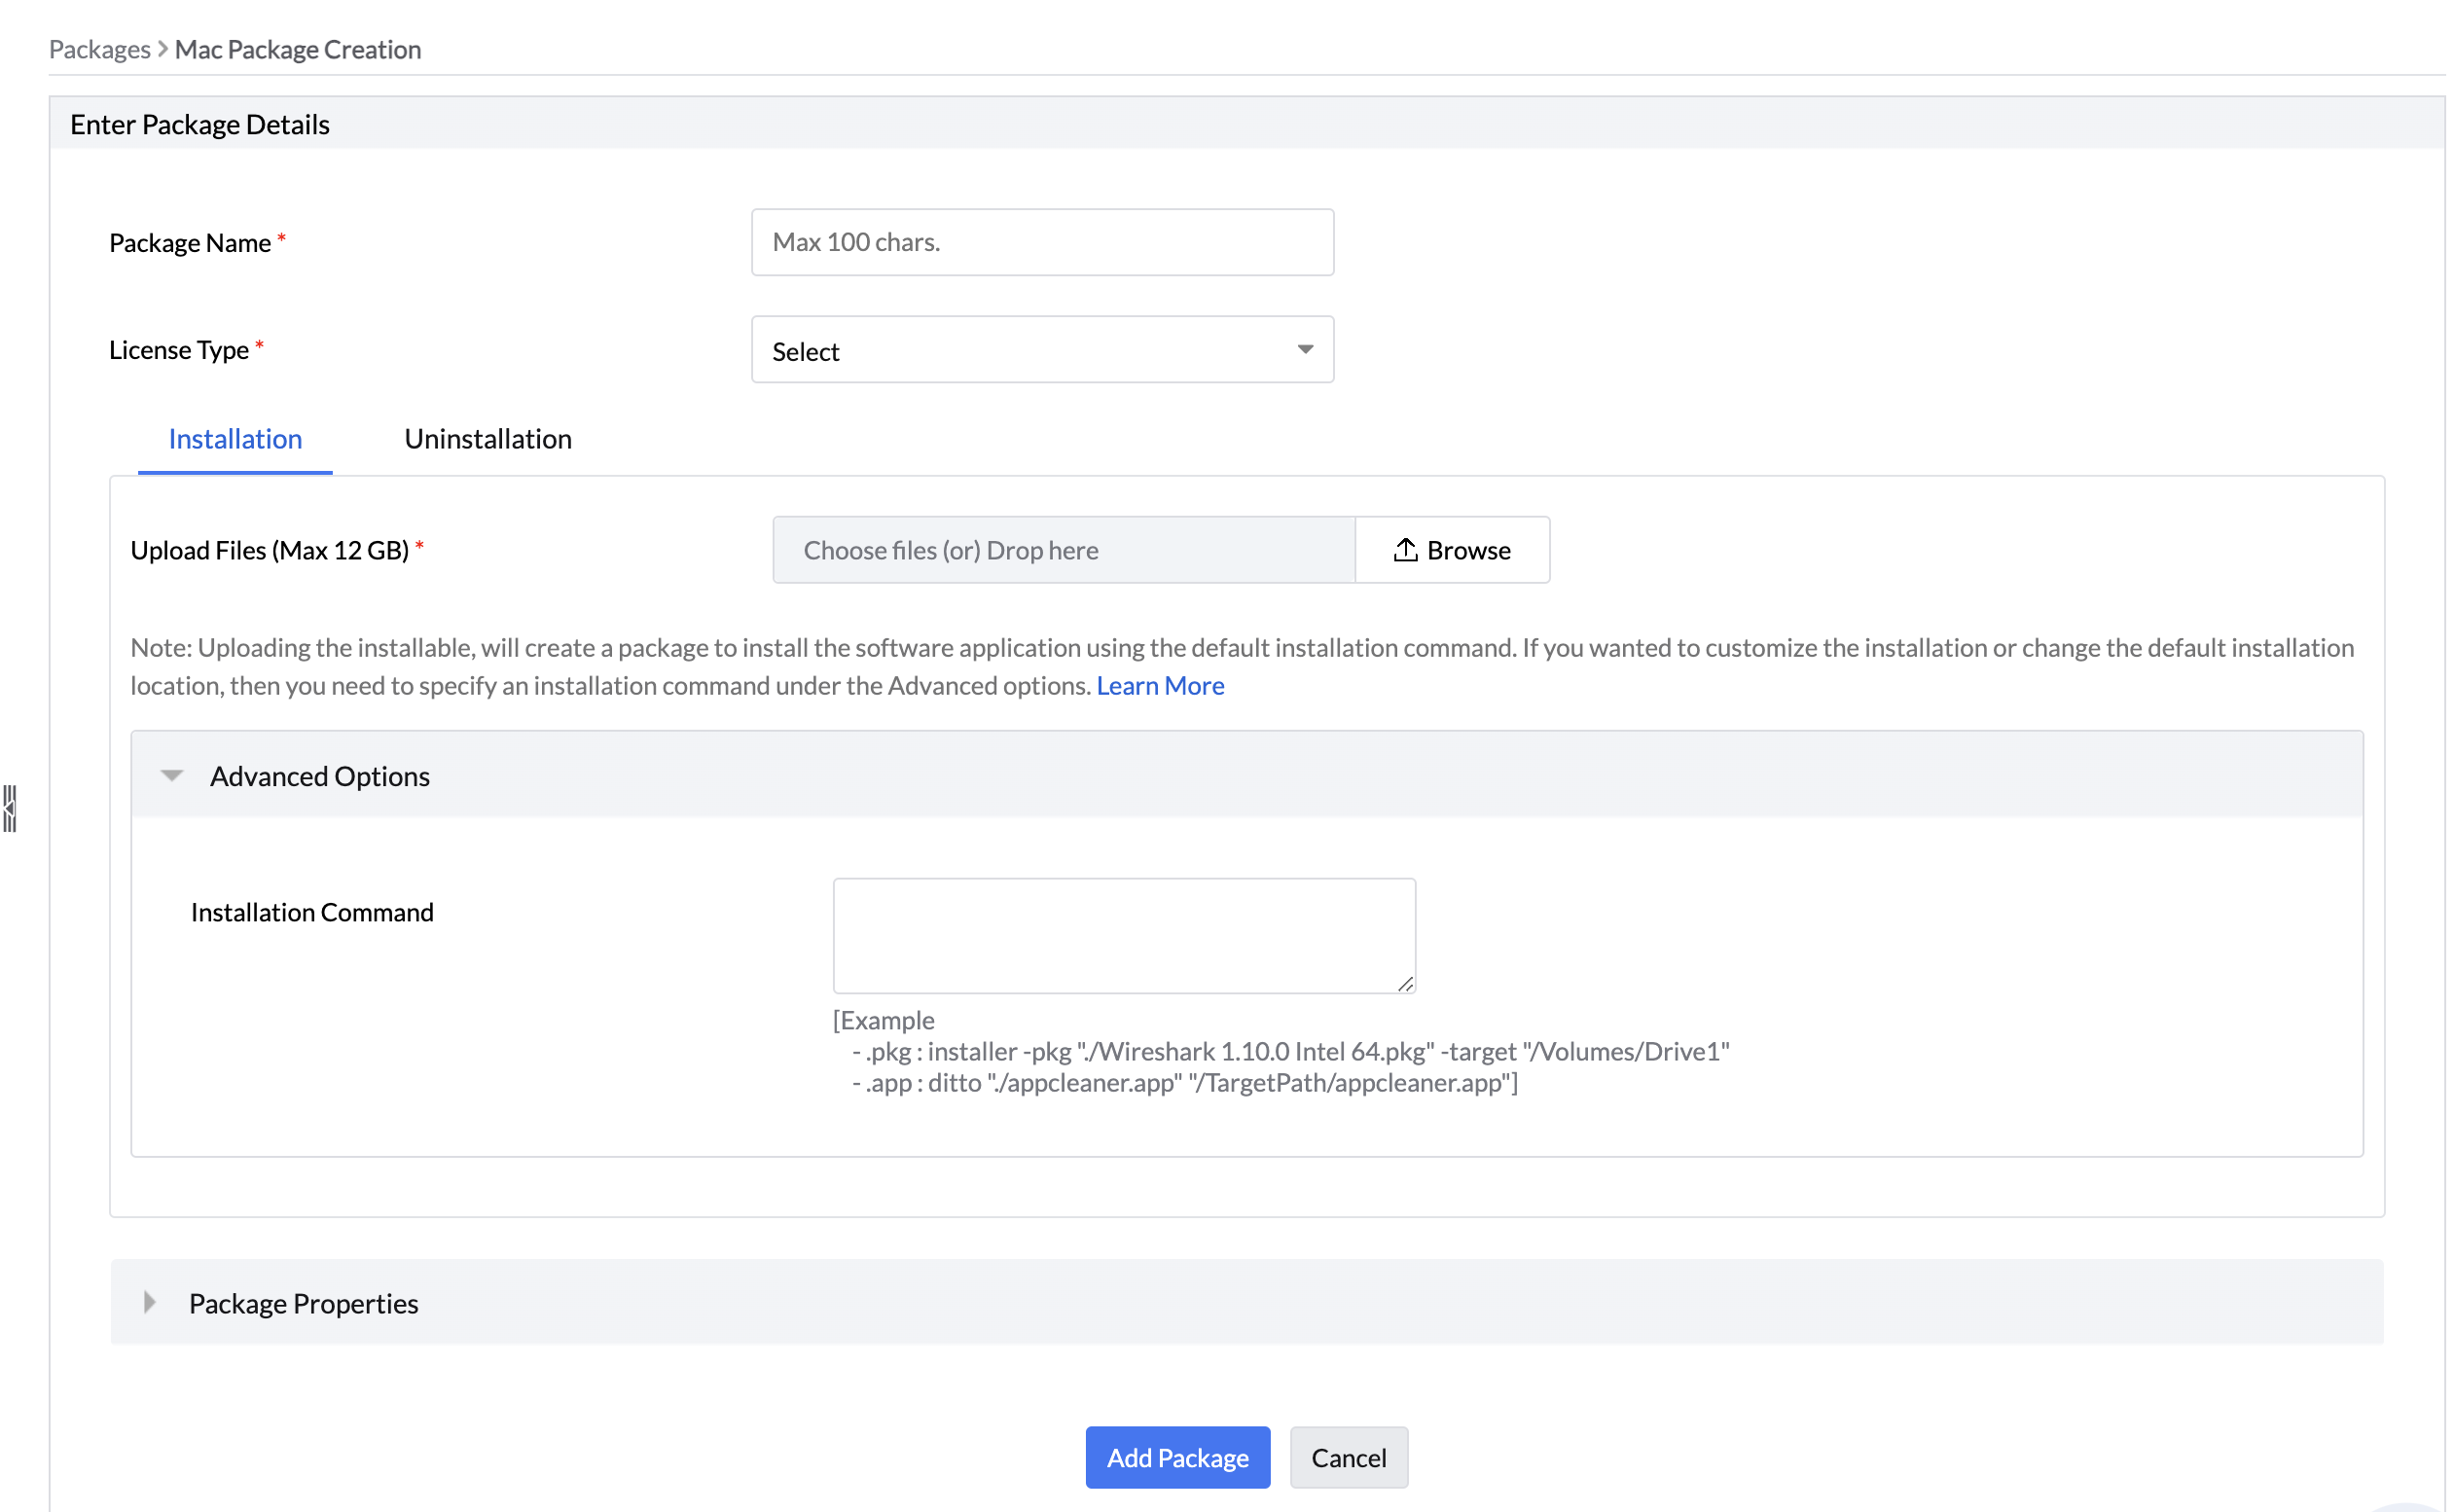Click the Package Properties header label
The height and width of the screenshot is (1512, 2454).
point(303,1303)
